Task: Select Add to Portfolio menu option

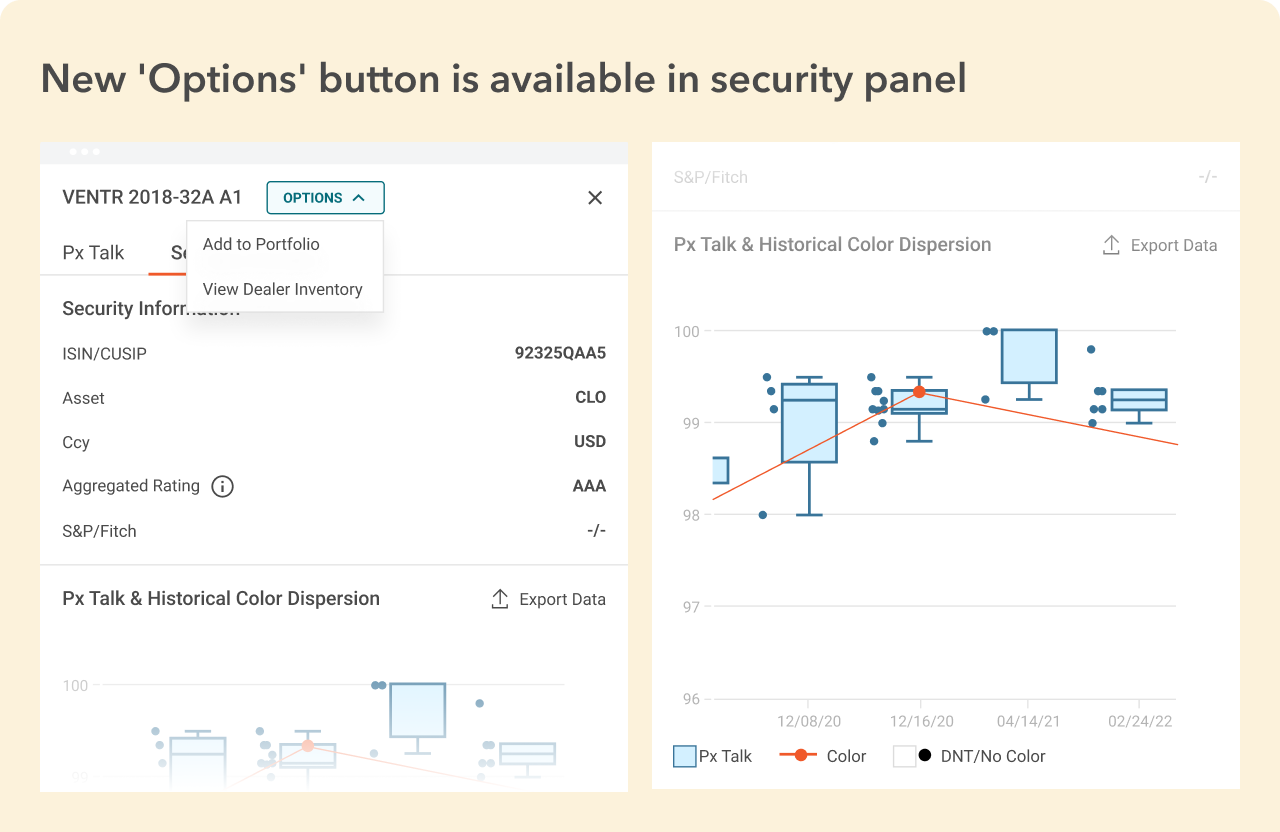Action: click(261, 244)
